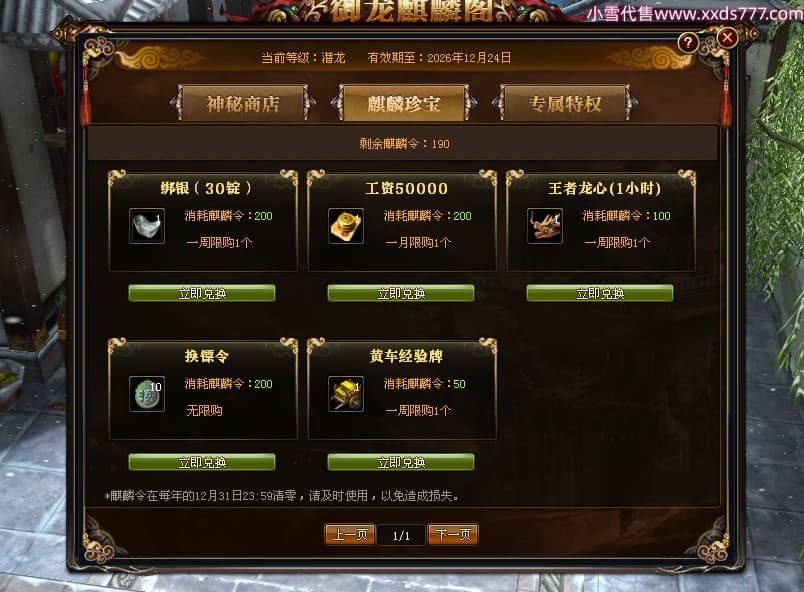Screen dimensions: 804x592
Task: Open help via the question mark icon
Action: point(688,43)
